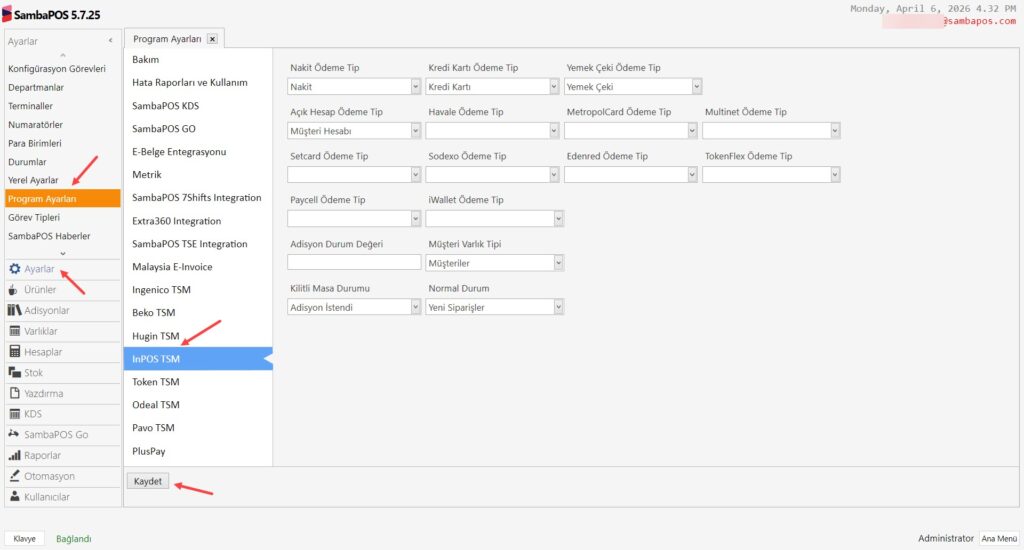Open Hesaplar calculator icon
1024x550 pixels.
[15, 352]
